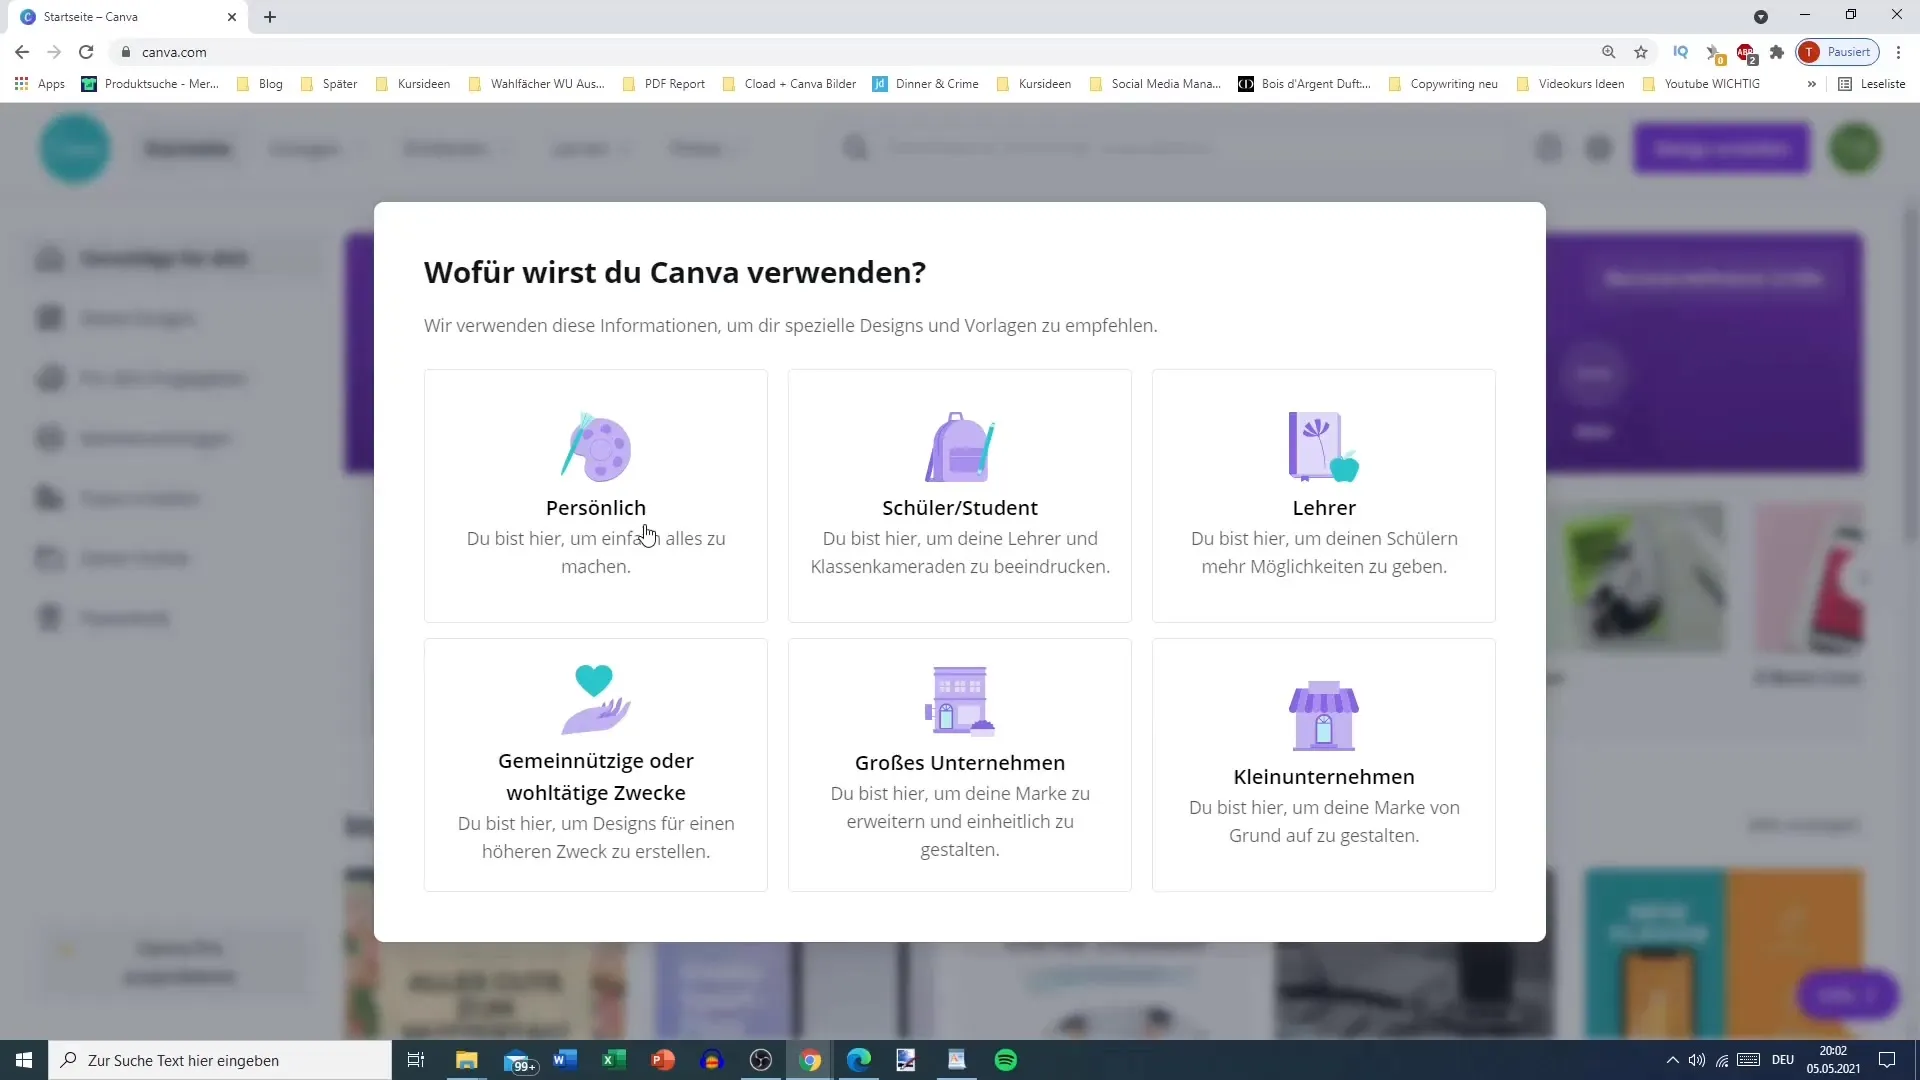Pick the Lehrer book-and-apple icon
This screenshot has width=1920, height=1080.
[1324, 447]
